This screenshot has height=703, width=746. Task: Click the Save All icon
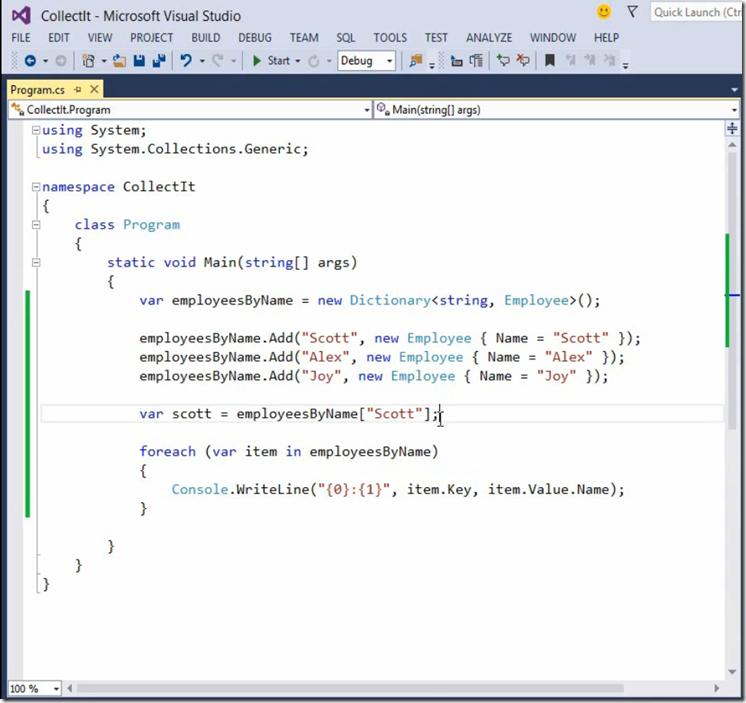(159, 60)
